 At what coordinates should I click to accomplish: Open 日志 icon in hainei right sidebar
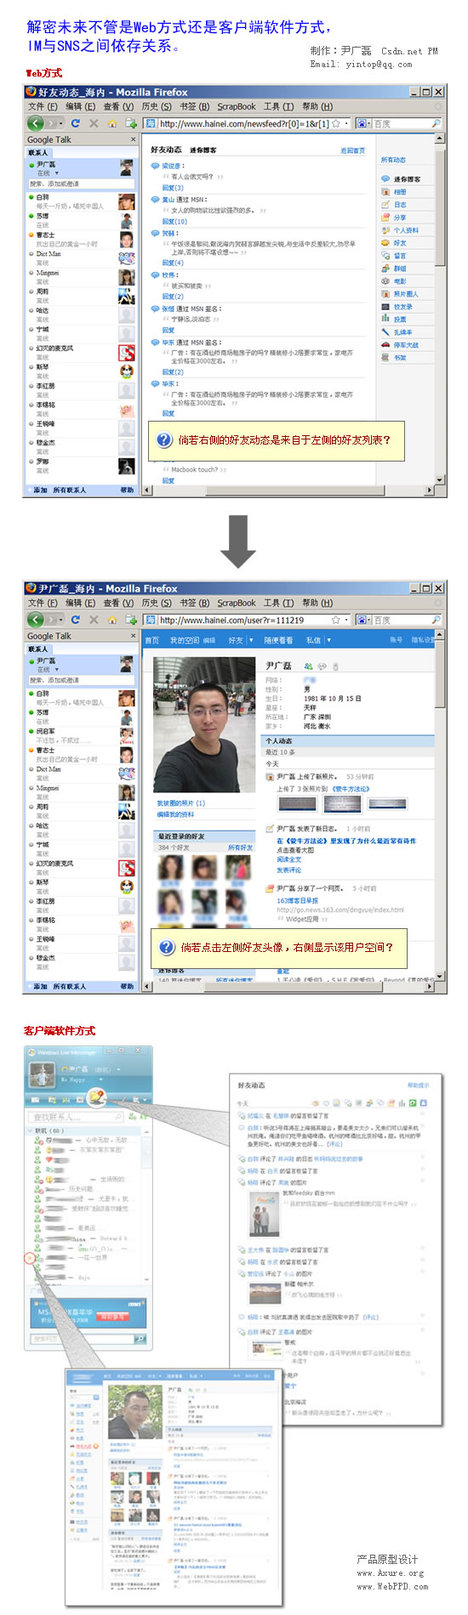tap(385, 205)
